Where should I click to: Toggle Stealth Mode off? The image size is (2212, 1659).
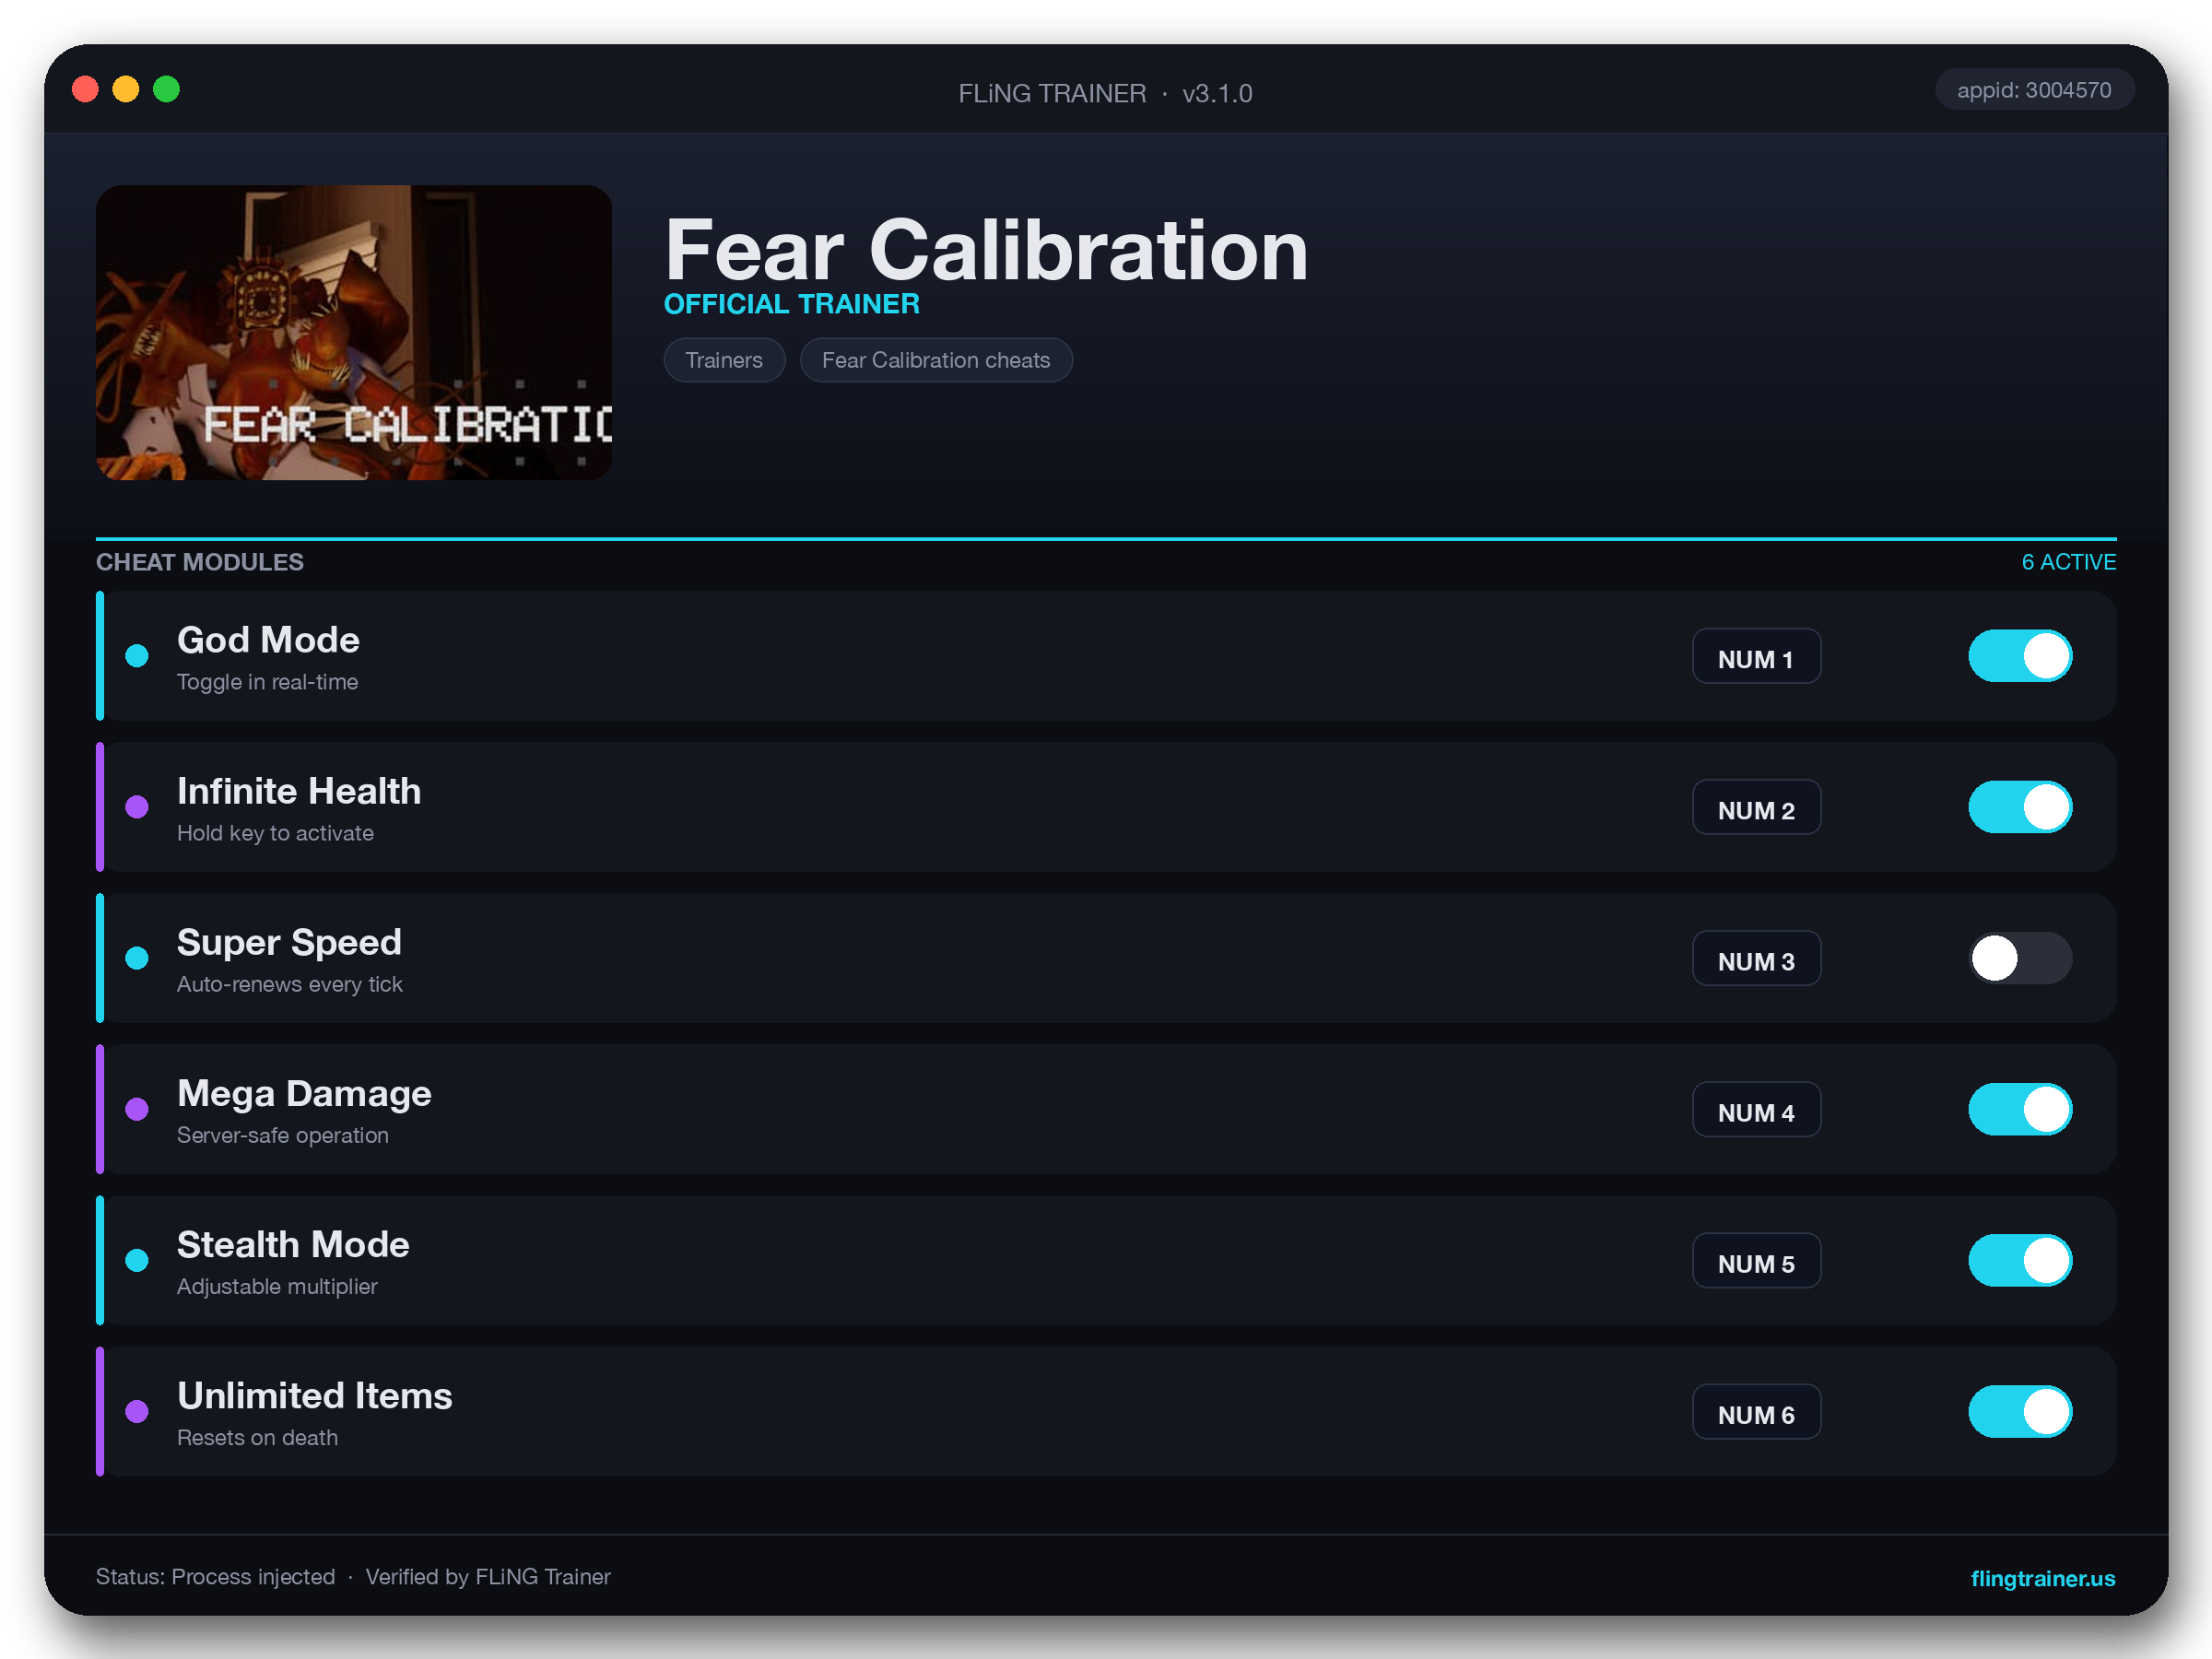[x=2020, y=1260]
